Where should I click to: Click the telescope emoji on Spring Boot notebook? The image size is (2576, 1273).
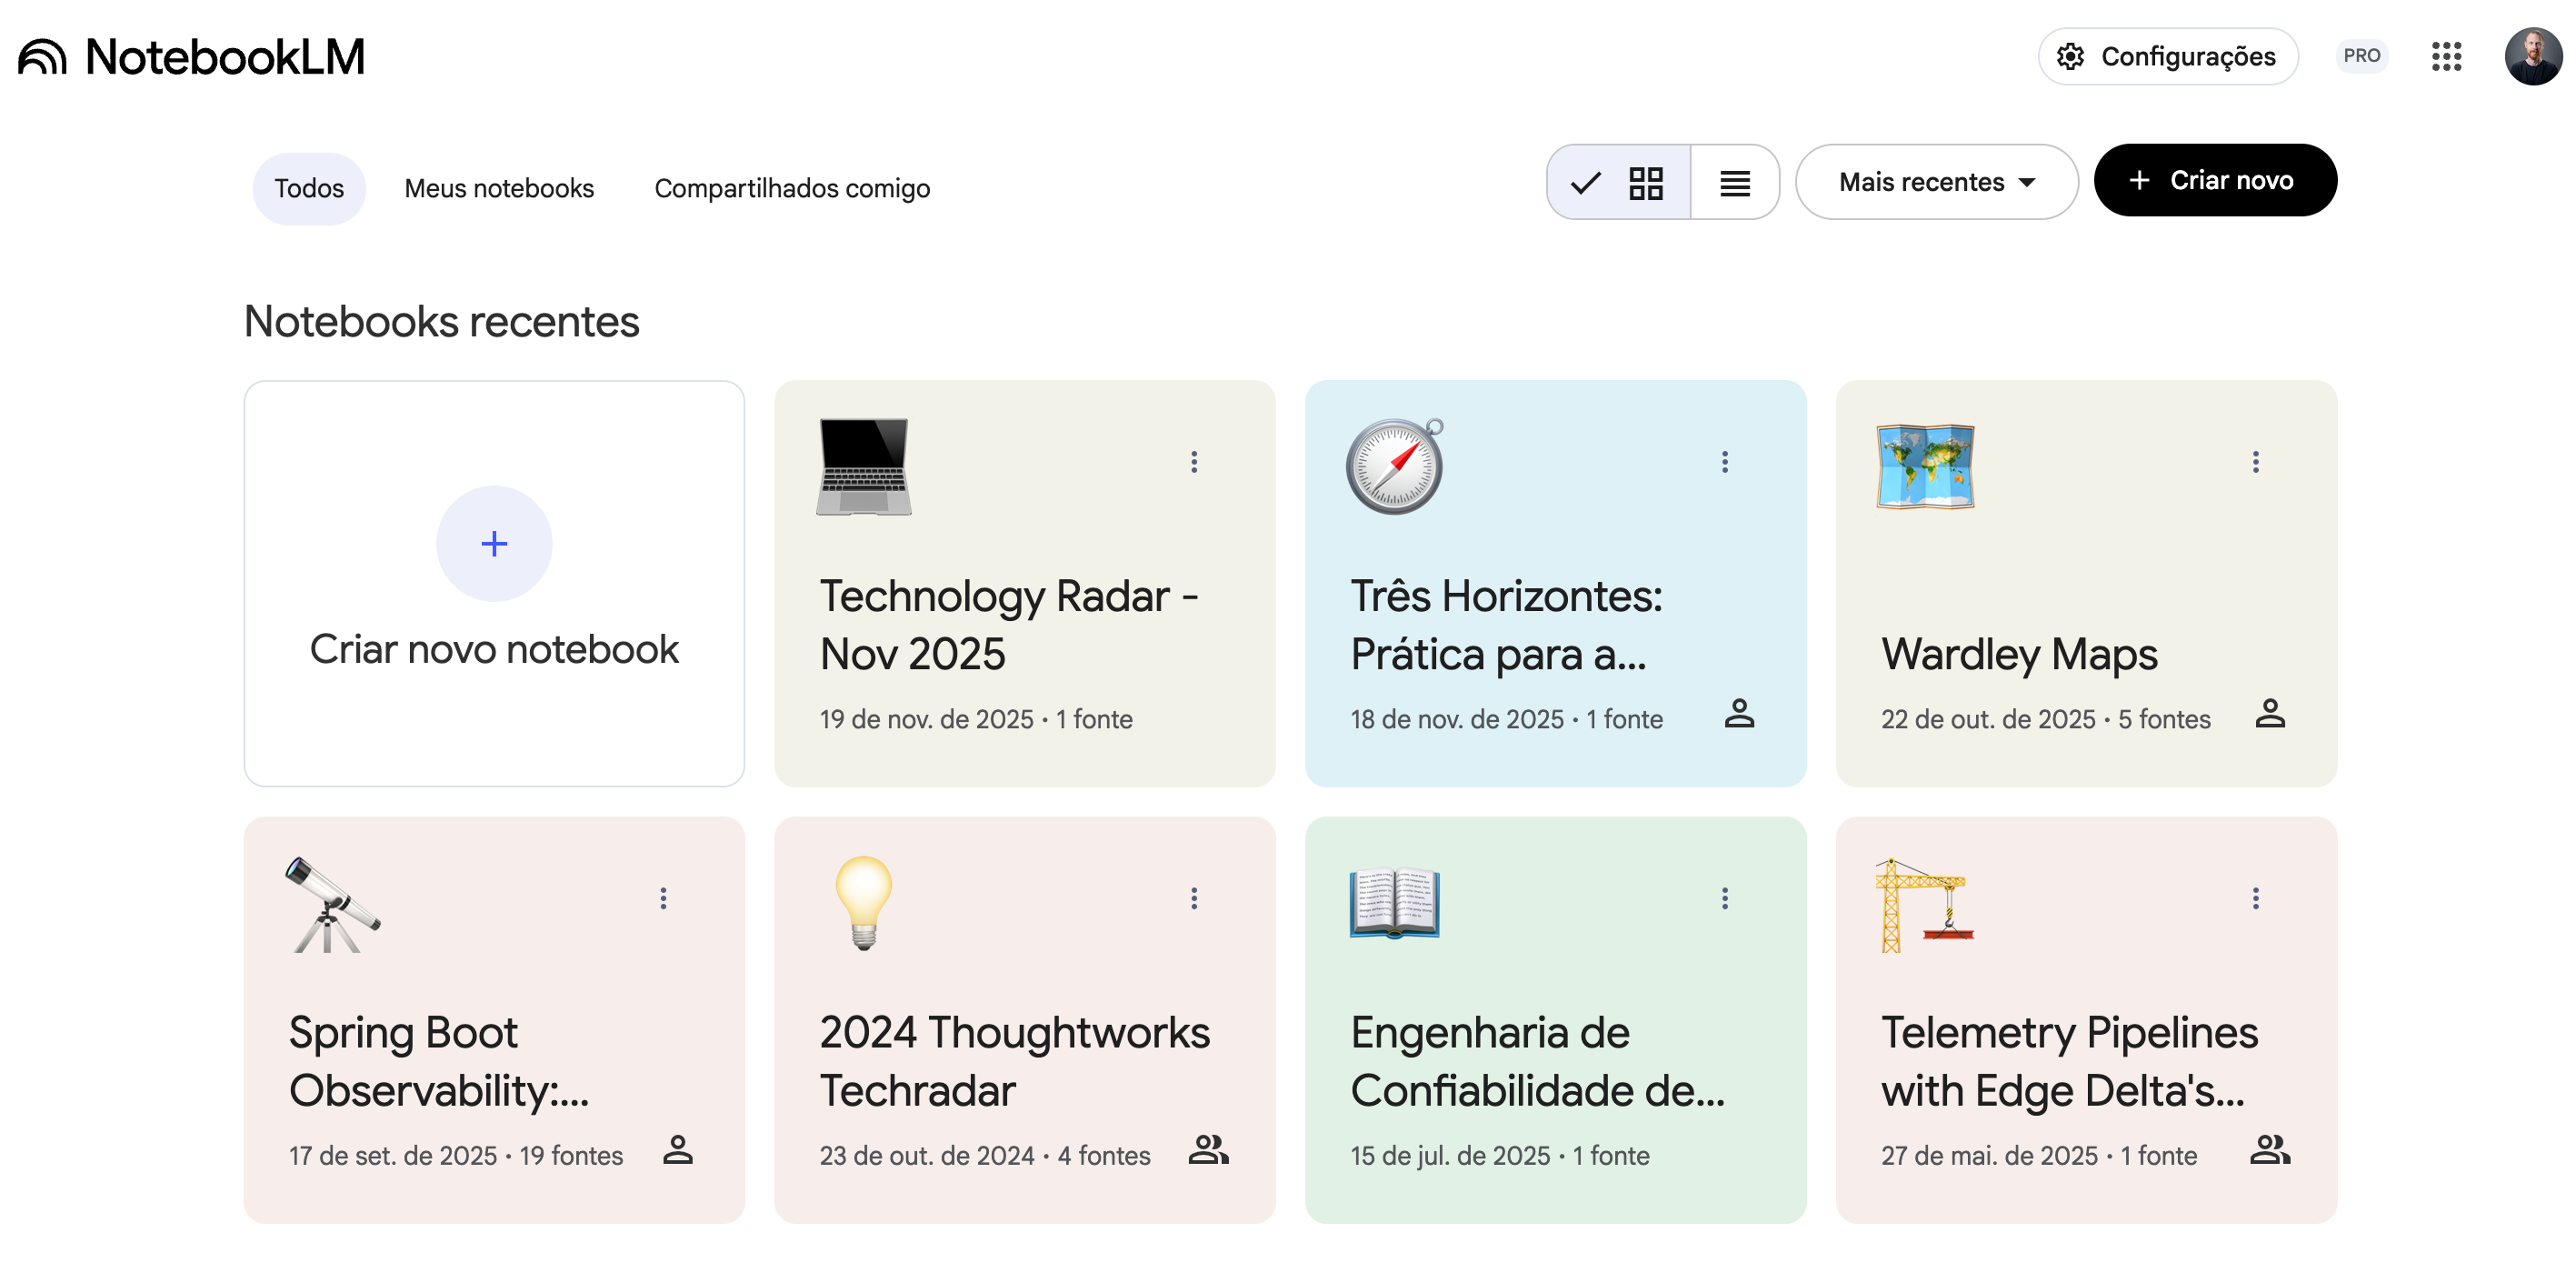333,904
